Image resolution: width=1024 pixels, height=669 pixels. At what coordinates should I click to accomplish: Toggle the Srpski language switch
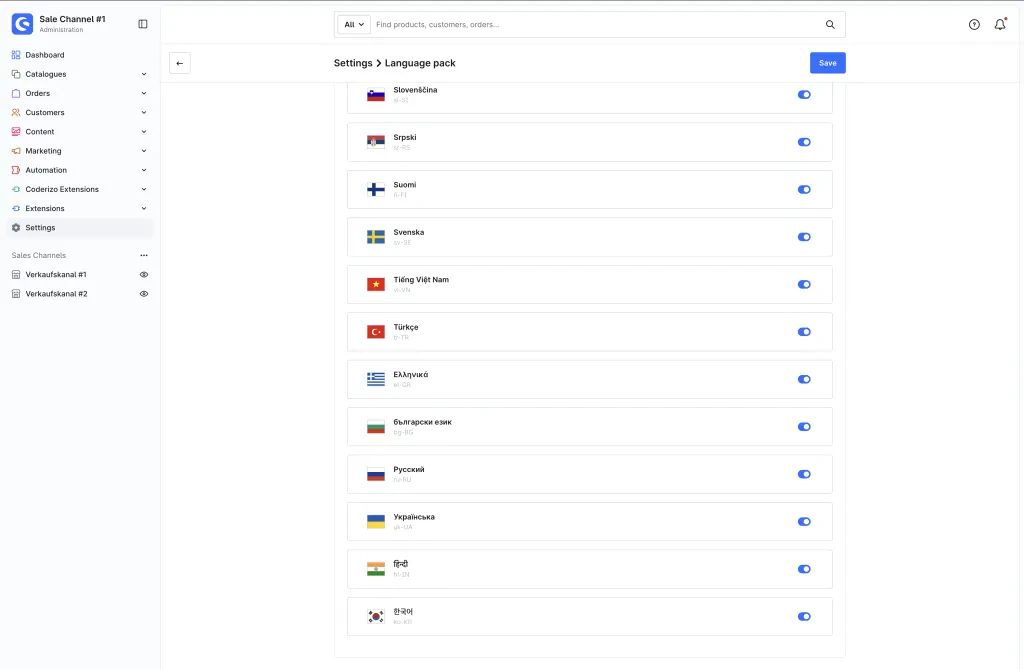click(x=804, y=142)
